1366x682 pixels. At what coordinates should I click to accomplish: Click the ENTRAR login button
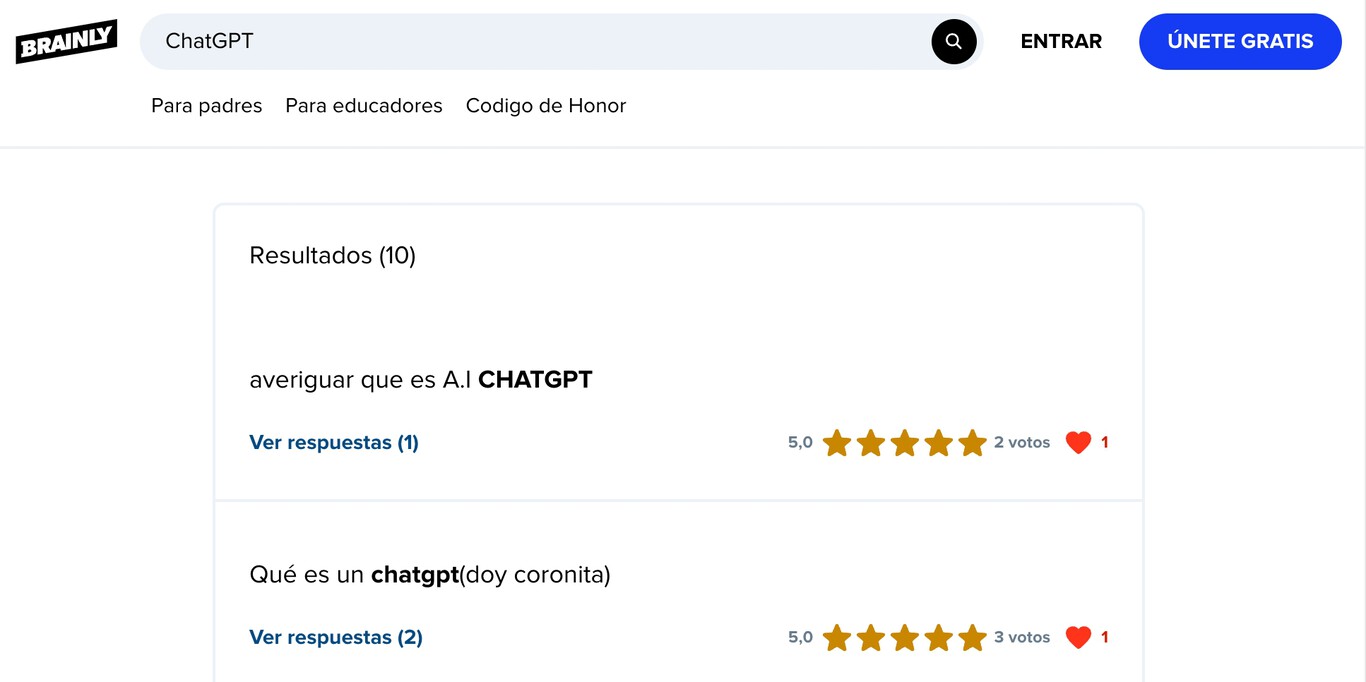[1061, 42]
